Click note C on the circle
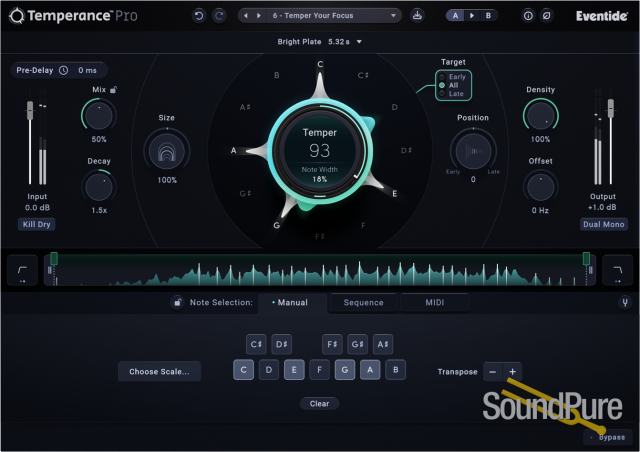 [320, 64]
